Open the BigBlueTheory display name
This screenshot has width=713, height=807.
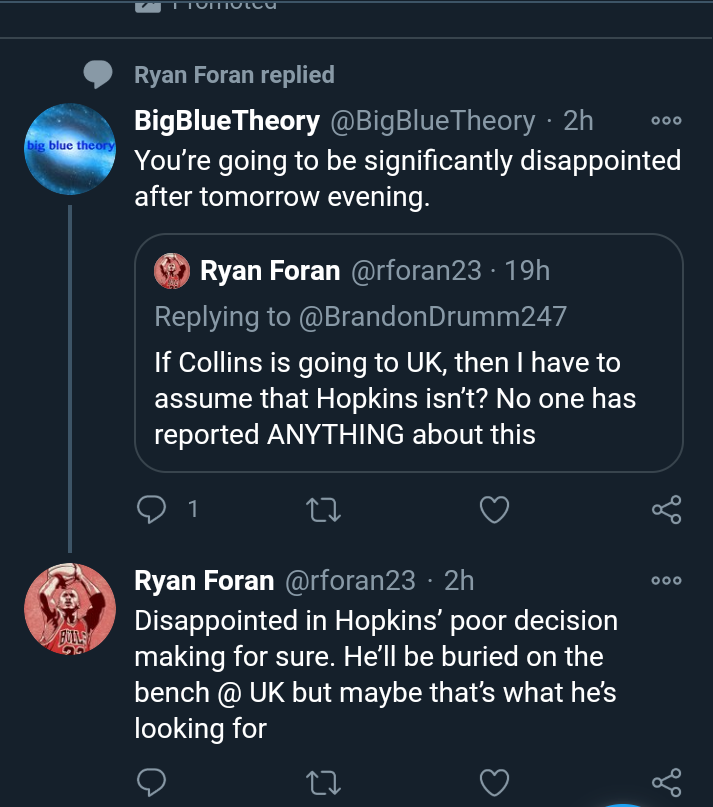click(227, 121)
